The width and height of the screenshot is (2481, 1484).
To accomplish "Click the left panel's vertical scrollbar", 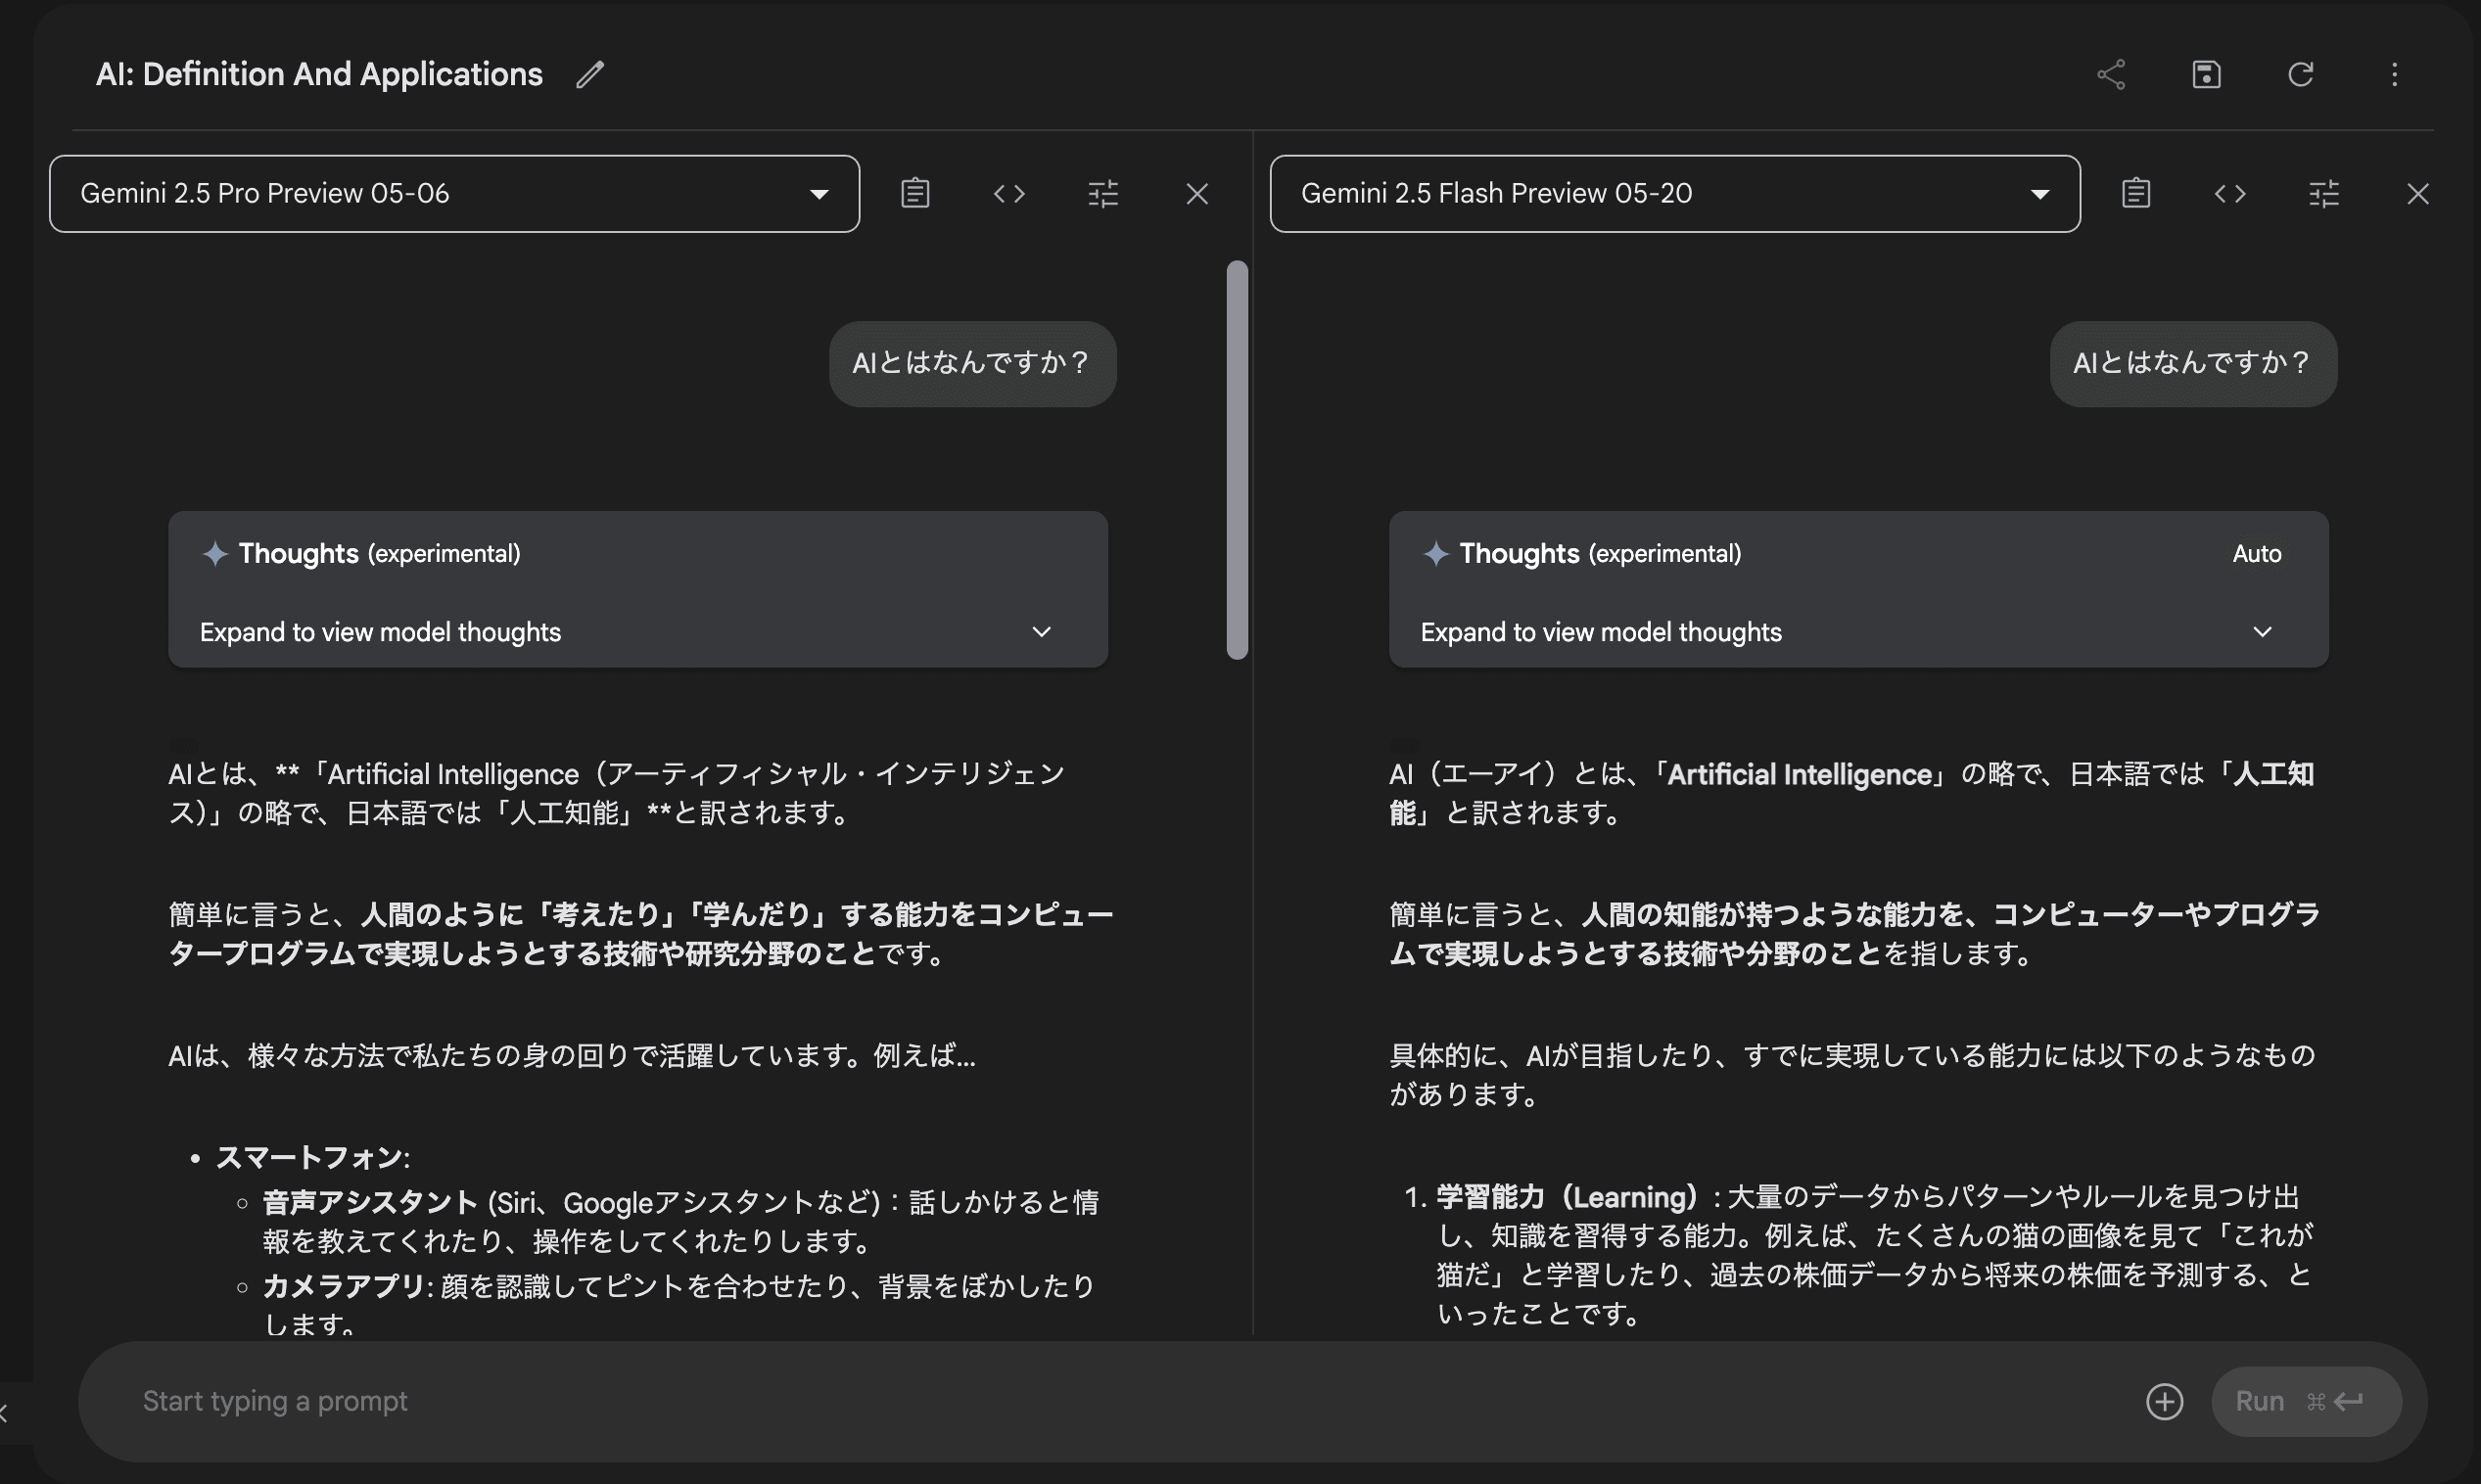I will (1237, 460).
